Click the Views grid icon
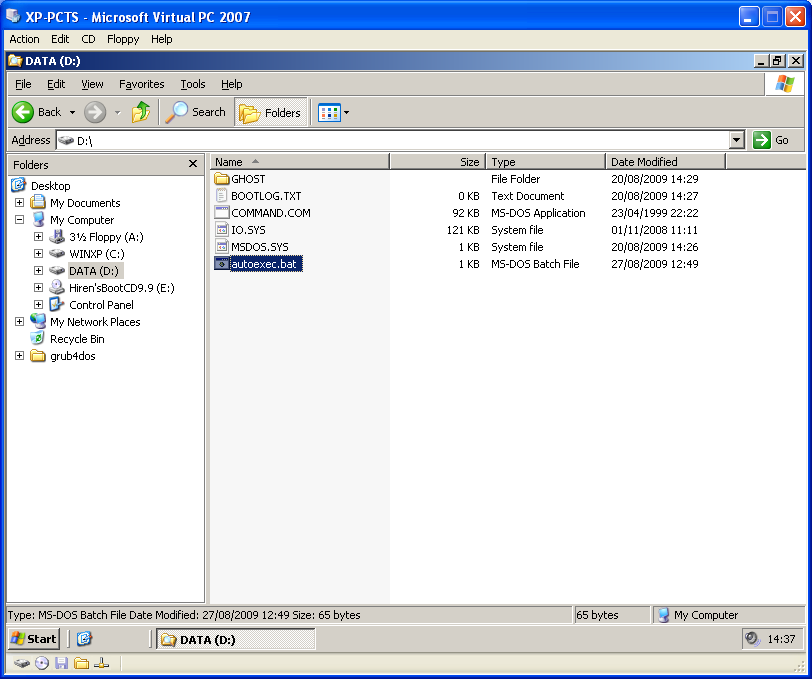Viewport: 812px width, 679px height. (x=329, y=112)
